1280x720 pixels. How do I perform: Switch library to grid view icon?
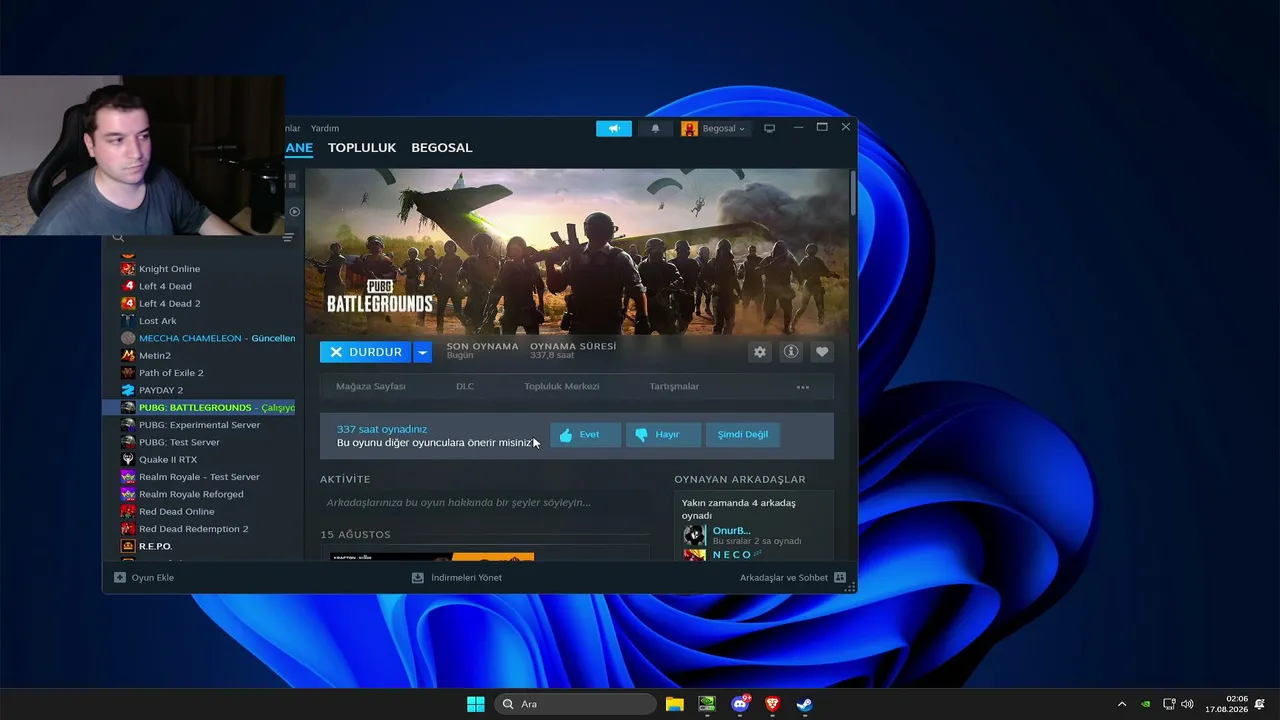tap(291, 181)
